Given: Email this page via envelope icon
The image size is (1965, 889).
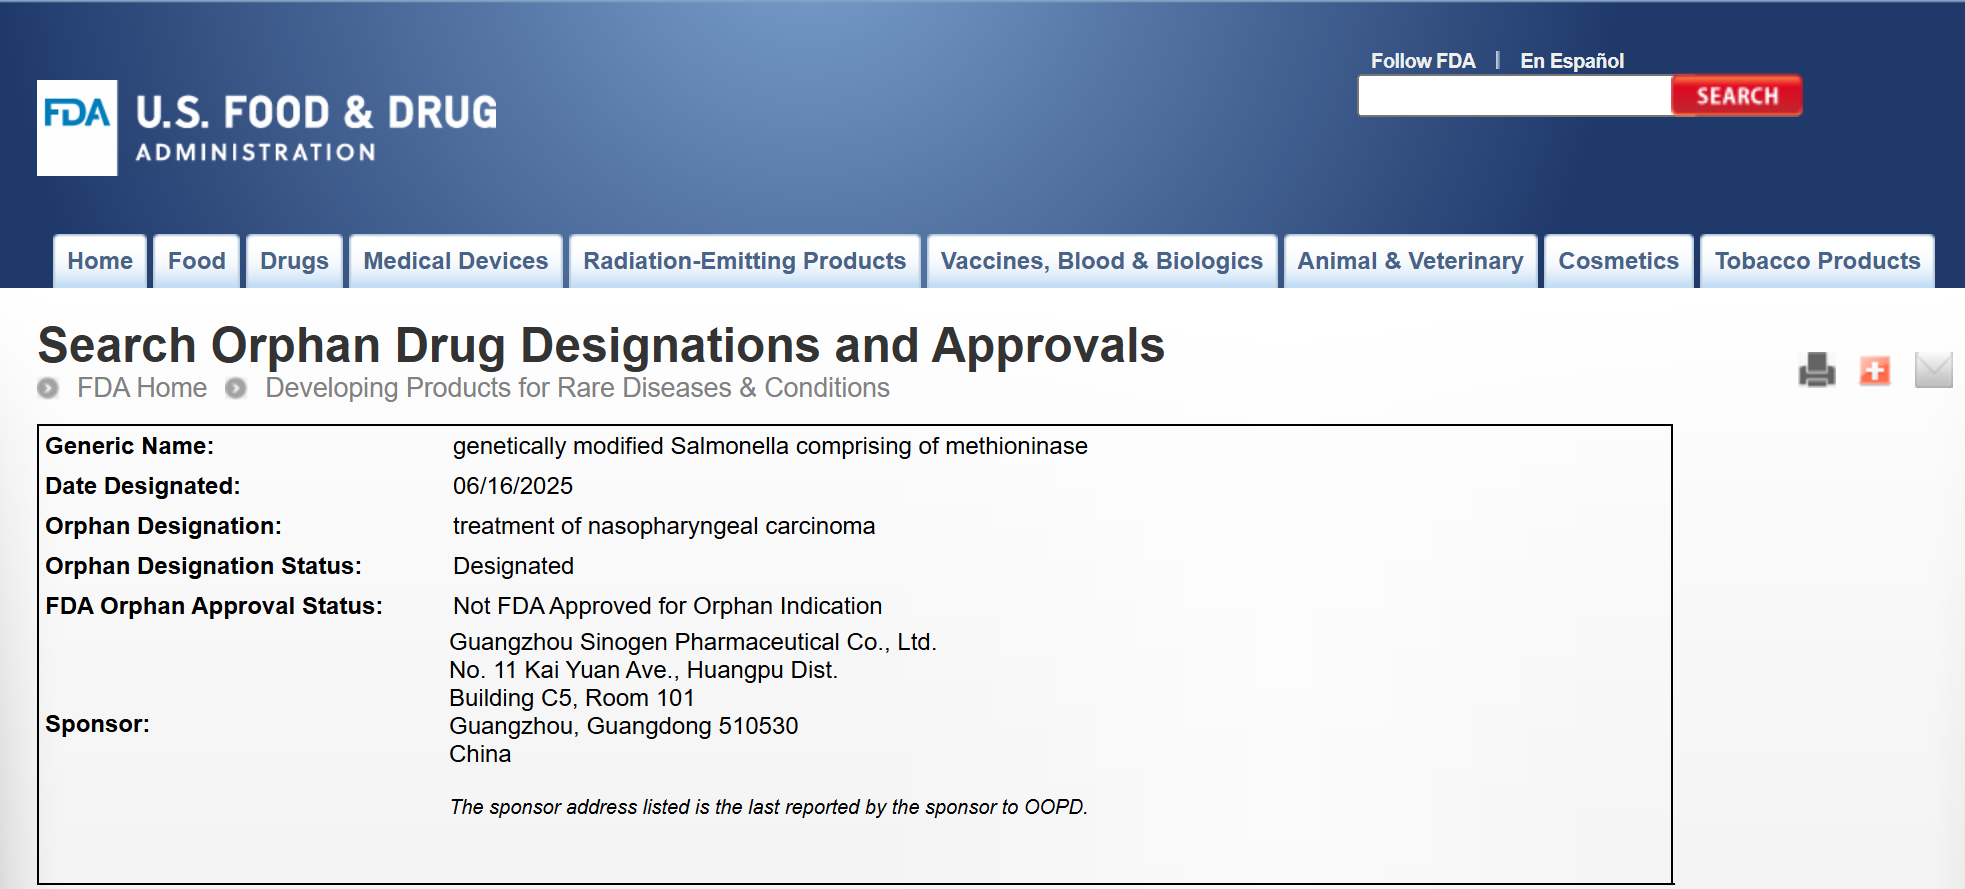Looking at the screenshot, I should click(1933, 370).
